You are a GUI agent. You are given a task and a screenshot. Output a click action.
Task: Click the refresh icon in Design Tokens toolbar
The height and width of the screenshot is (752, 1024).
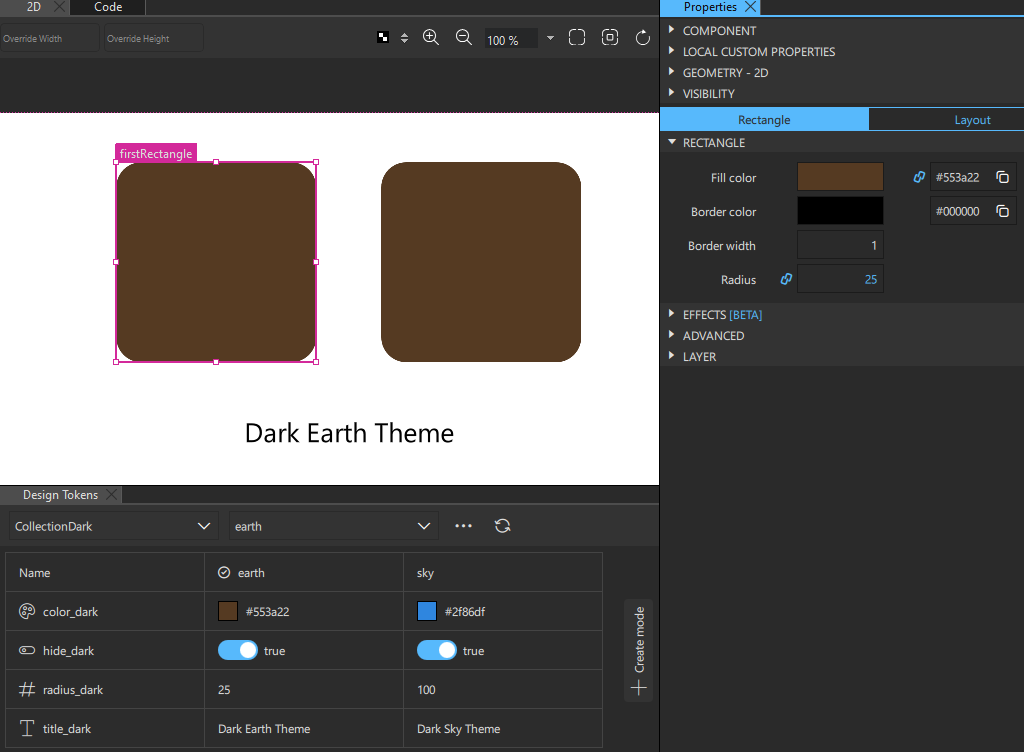[502, 525]
